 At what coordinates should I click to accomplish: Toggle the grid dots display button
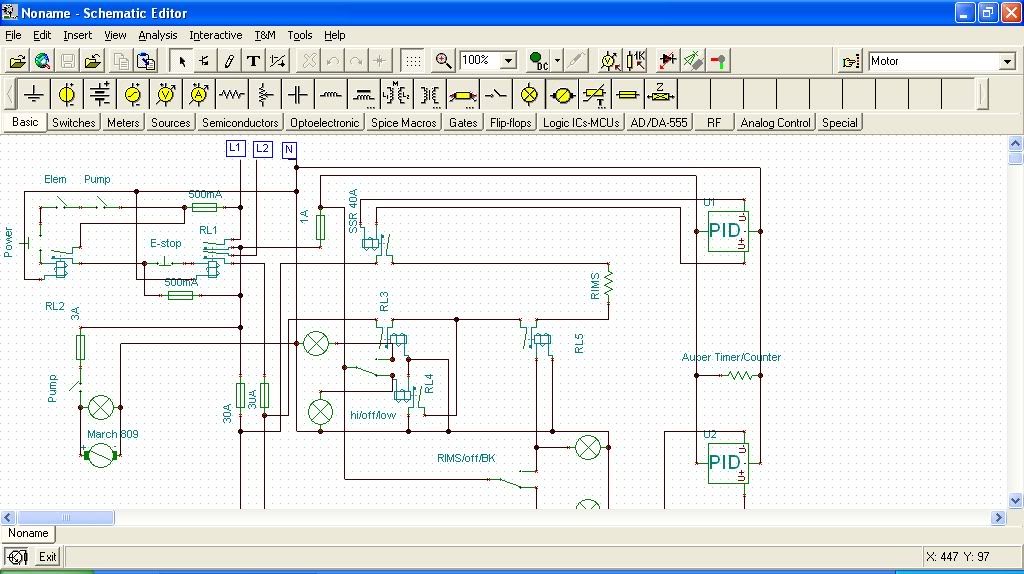click(413, 61)
